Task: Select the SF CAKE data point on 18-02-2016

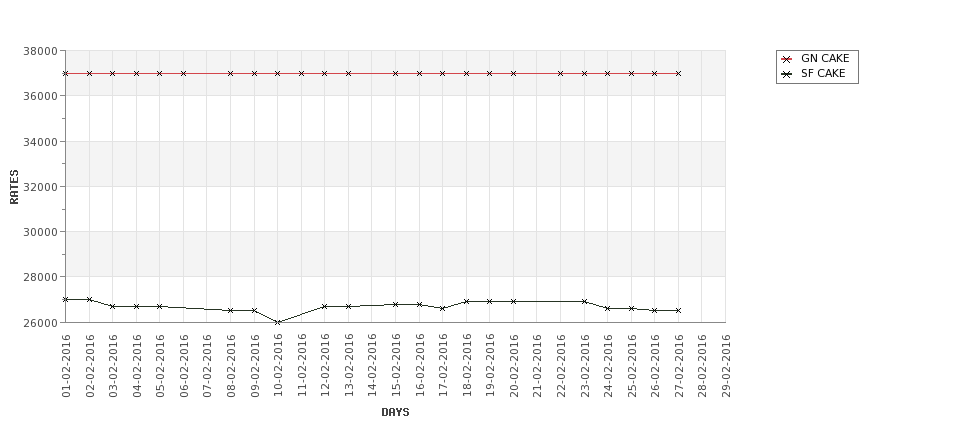Action: (x=466, y=302)
